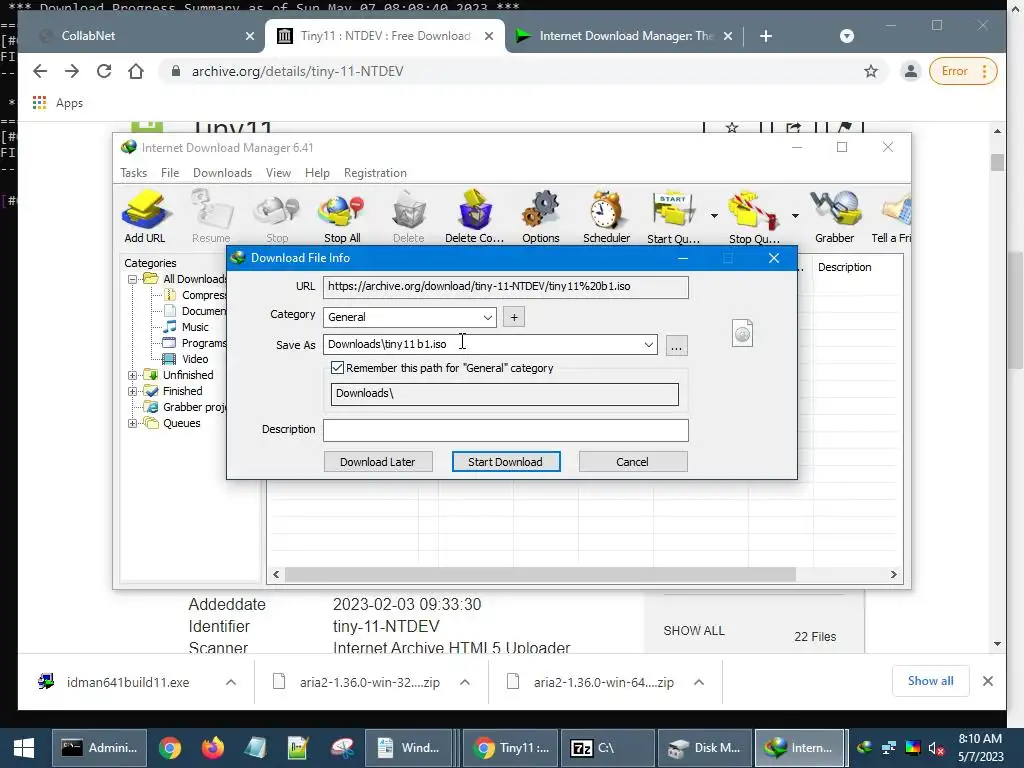Open the Tasks menu in IDM

tap(133, 173)
